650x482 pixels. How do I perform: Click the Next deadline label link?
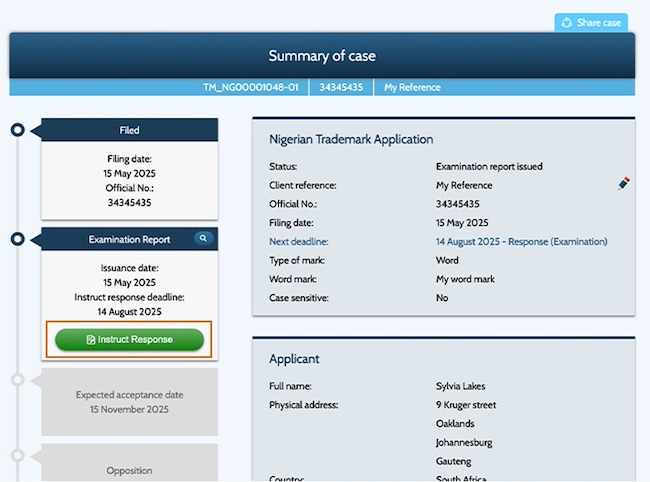(298, 242)
